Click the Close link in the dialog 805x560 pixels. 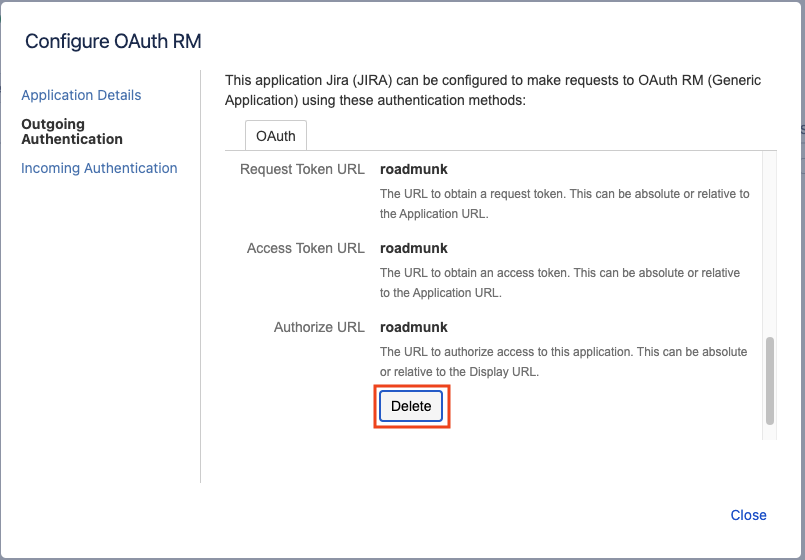[x=748, y=515]
